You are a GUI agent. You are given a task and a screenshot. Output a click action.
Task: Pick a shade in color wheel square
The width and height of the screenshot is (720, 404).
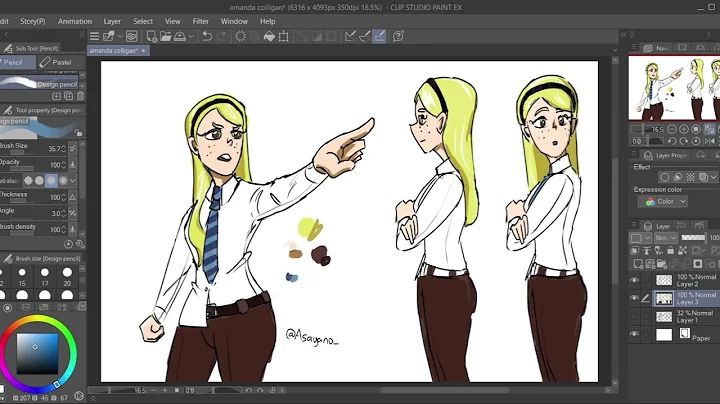coord(37,354)
